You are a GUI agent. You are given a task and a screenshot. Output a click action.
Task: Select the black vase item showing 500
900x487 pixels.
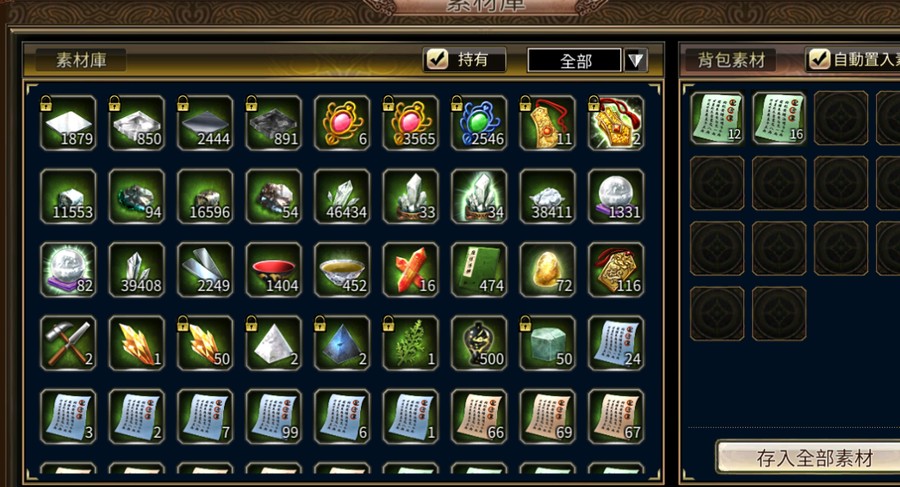(479, 343)
